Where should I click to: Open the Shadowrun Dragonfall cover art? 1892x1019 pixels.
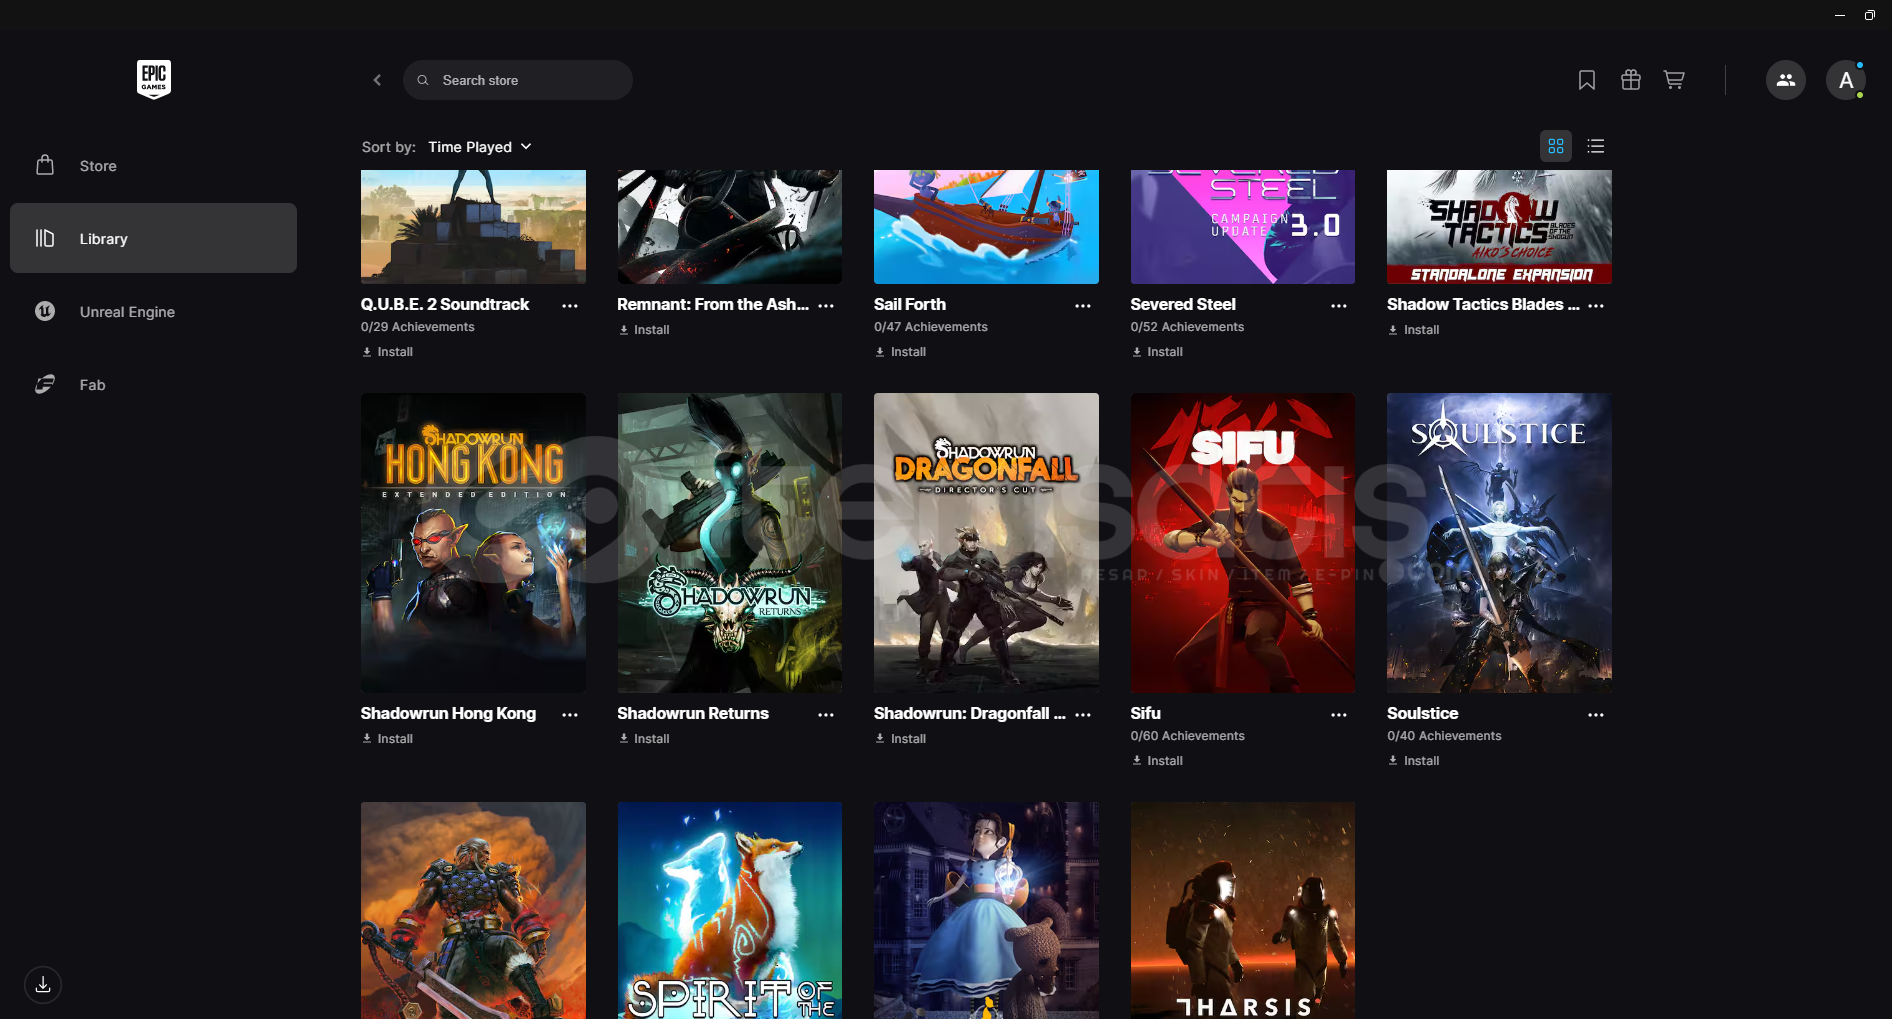pyautogui.click(x=986, y=543)
